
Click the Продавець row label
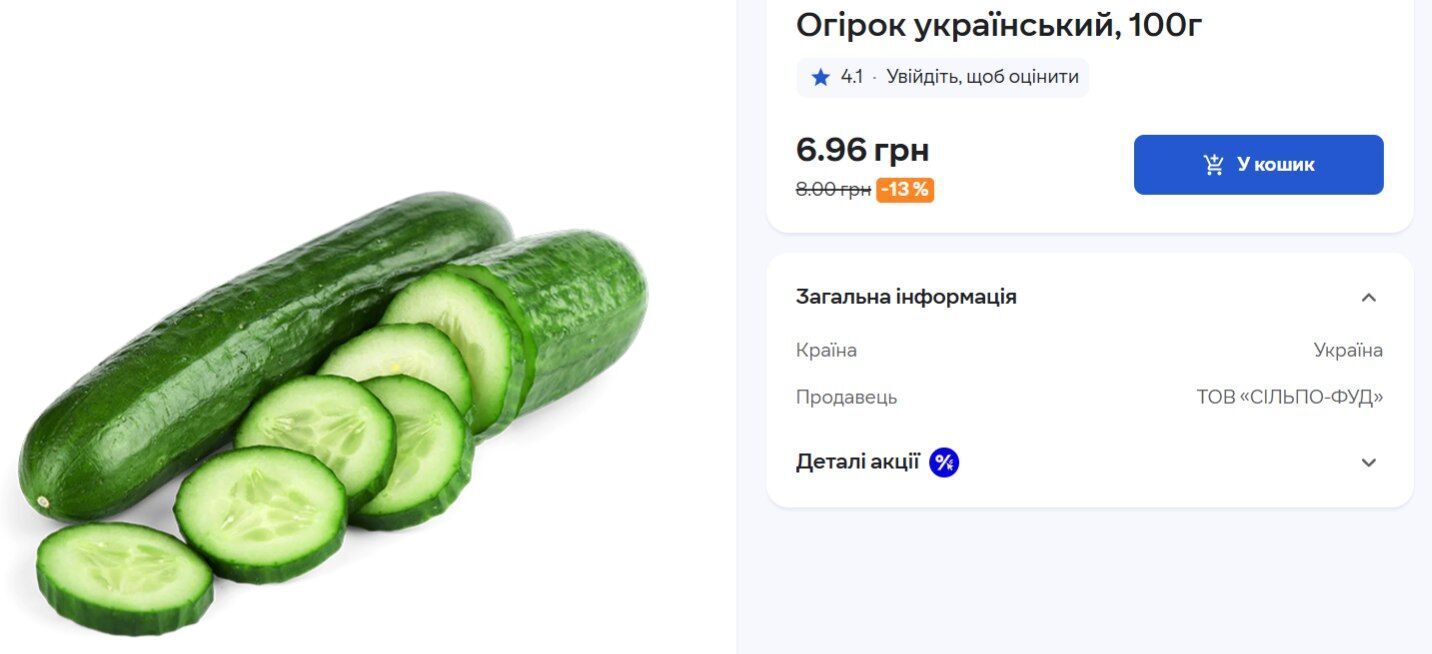point(846,396)
